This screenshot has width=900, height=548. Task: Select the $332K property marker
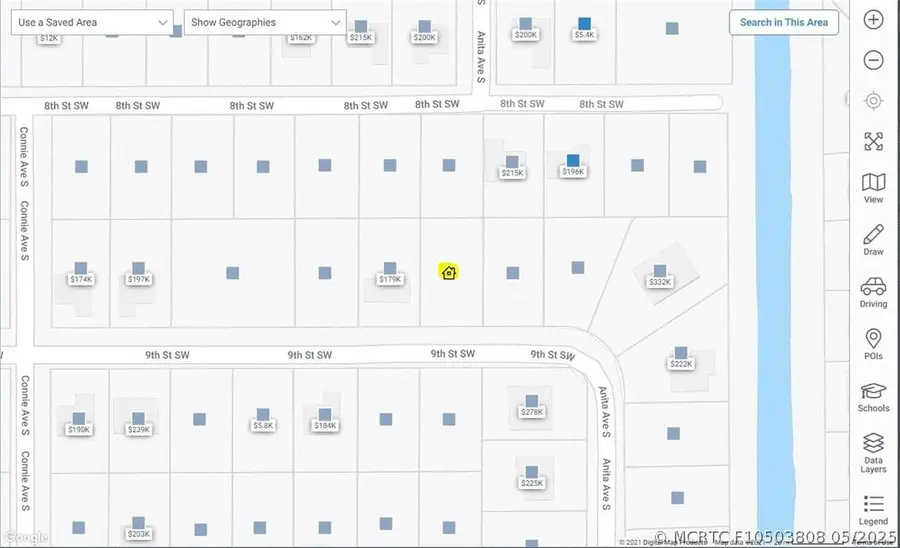[x=660, y=276]
